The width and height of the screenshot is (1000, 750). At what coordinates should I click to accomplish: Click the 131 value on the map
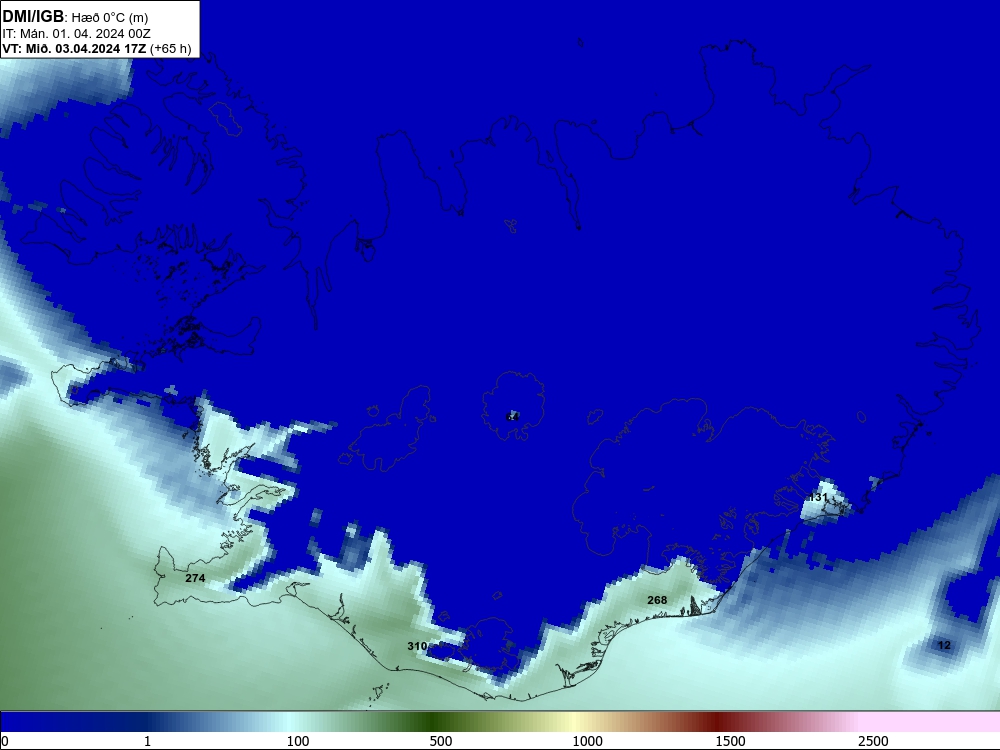818,497
